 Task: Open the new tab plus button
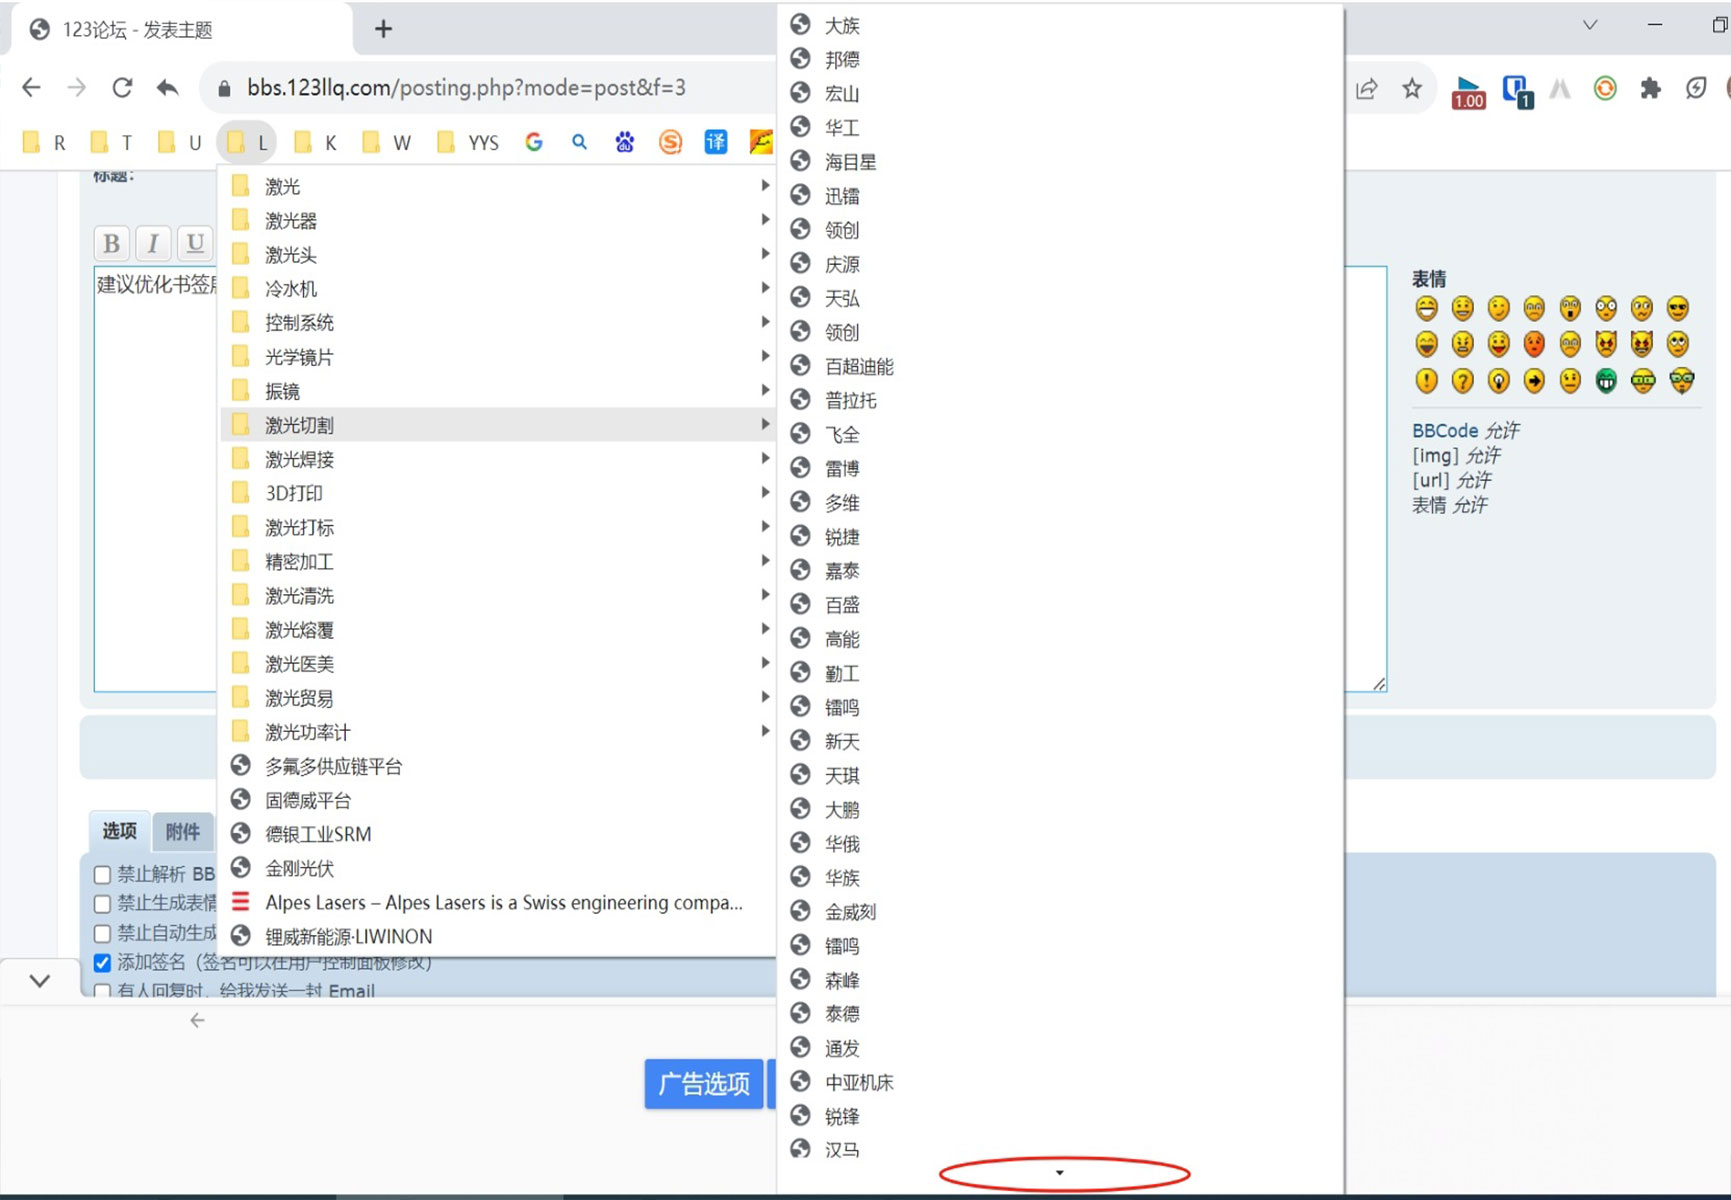pos(383,29)
